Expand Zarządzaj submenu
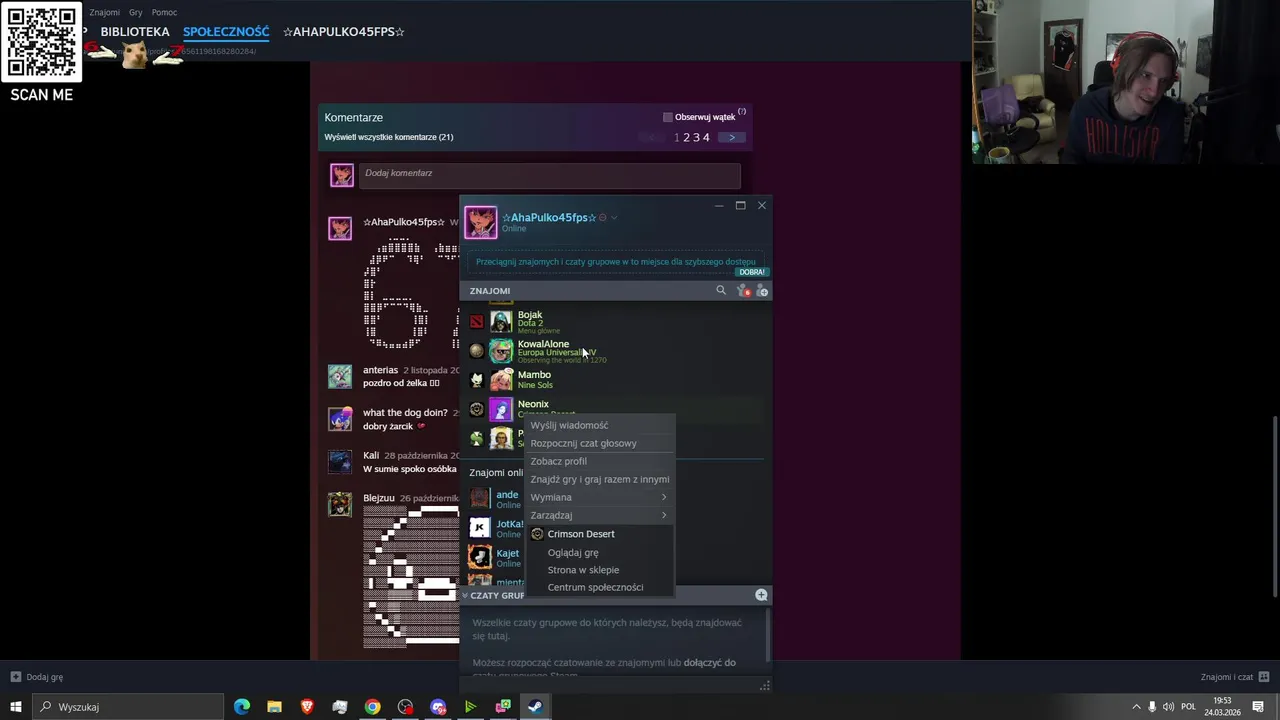Viewport: 1280px width, 720px height. (x=599, y=515)
